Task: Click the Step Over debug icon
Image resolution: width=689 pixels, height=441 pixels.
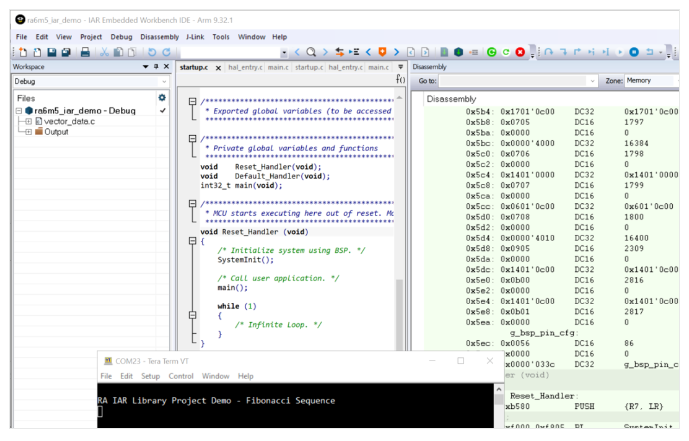Action: pyautogui.click(x=548, y=52)
